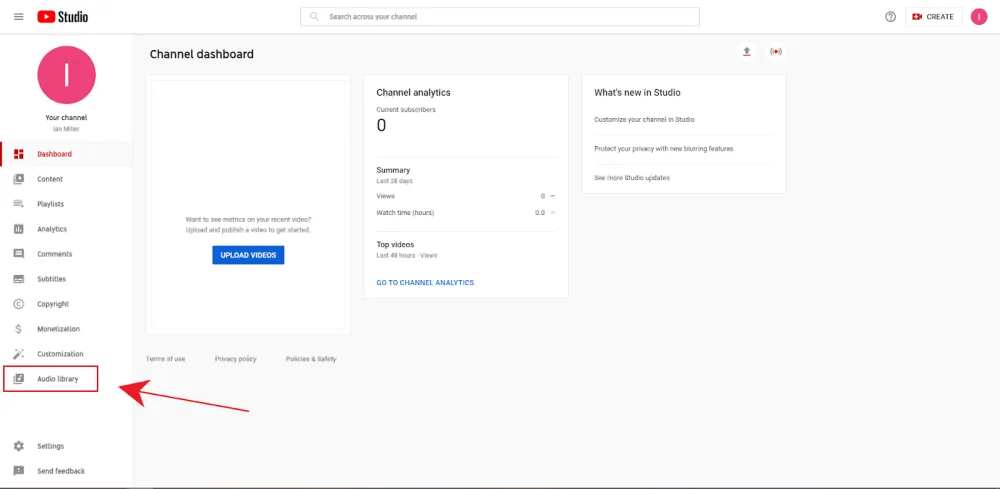Open account menu via top-right avatar

(978, 17)
